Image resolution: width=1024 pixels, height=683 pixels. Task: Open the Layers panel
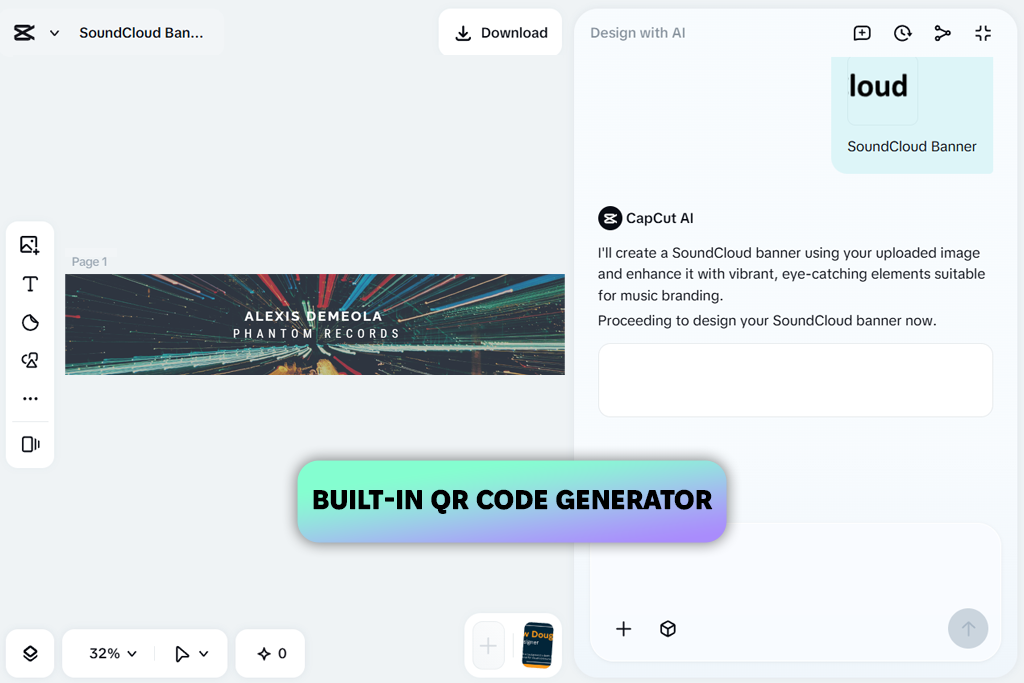point(30,654)
